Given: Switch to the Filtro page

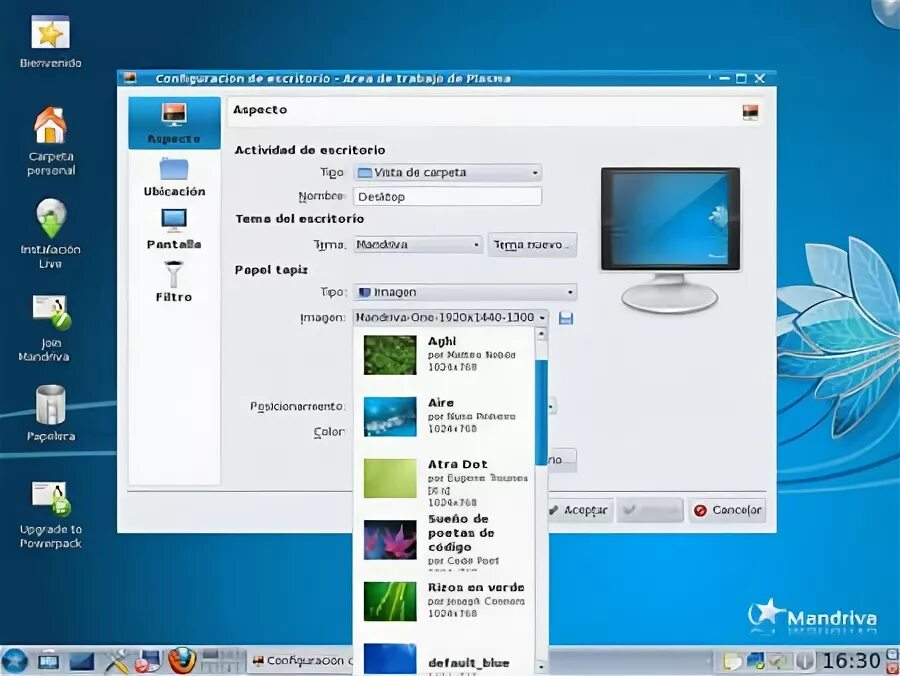Looking at the screenshot, I should (x=174, y=281).
